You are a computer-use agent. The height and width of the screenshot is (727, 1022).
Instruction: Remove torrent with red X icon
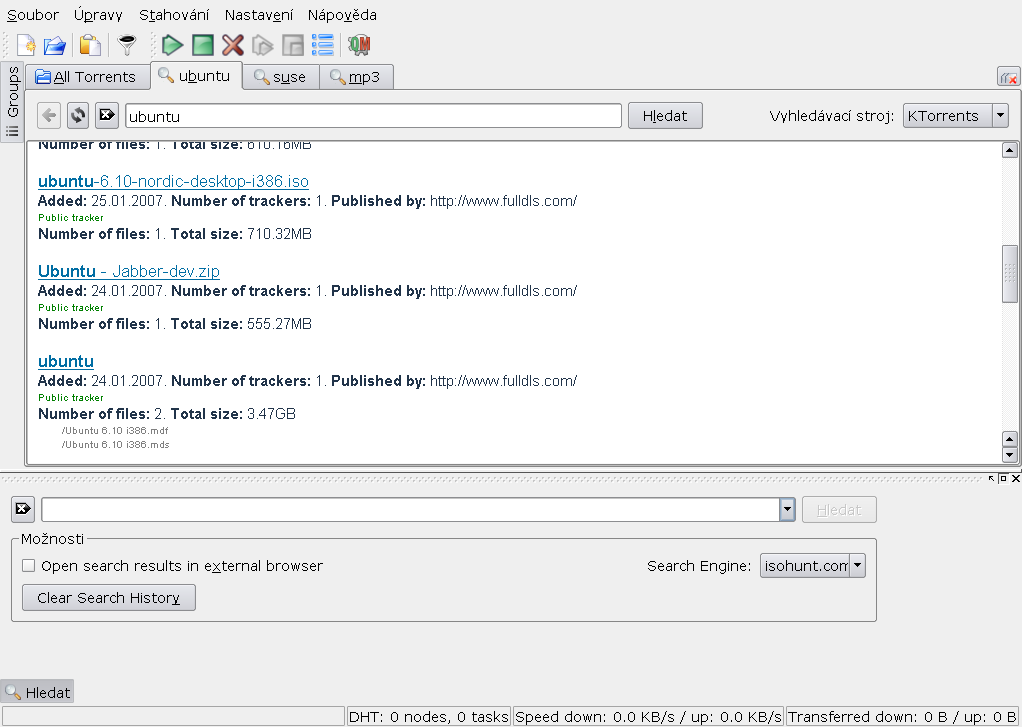(233, 45)
